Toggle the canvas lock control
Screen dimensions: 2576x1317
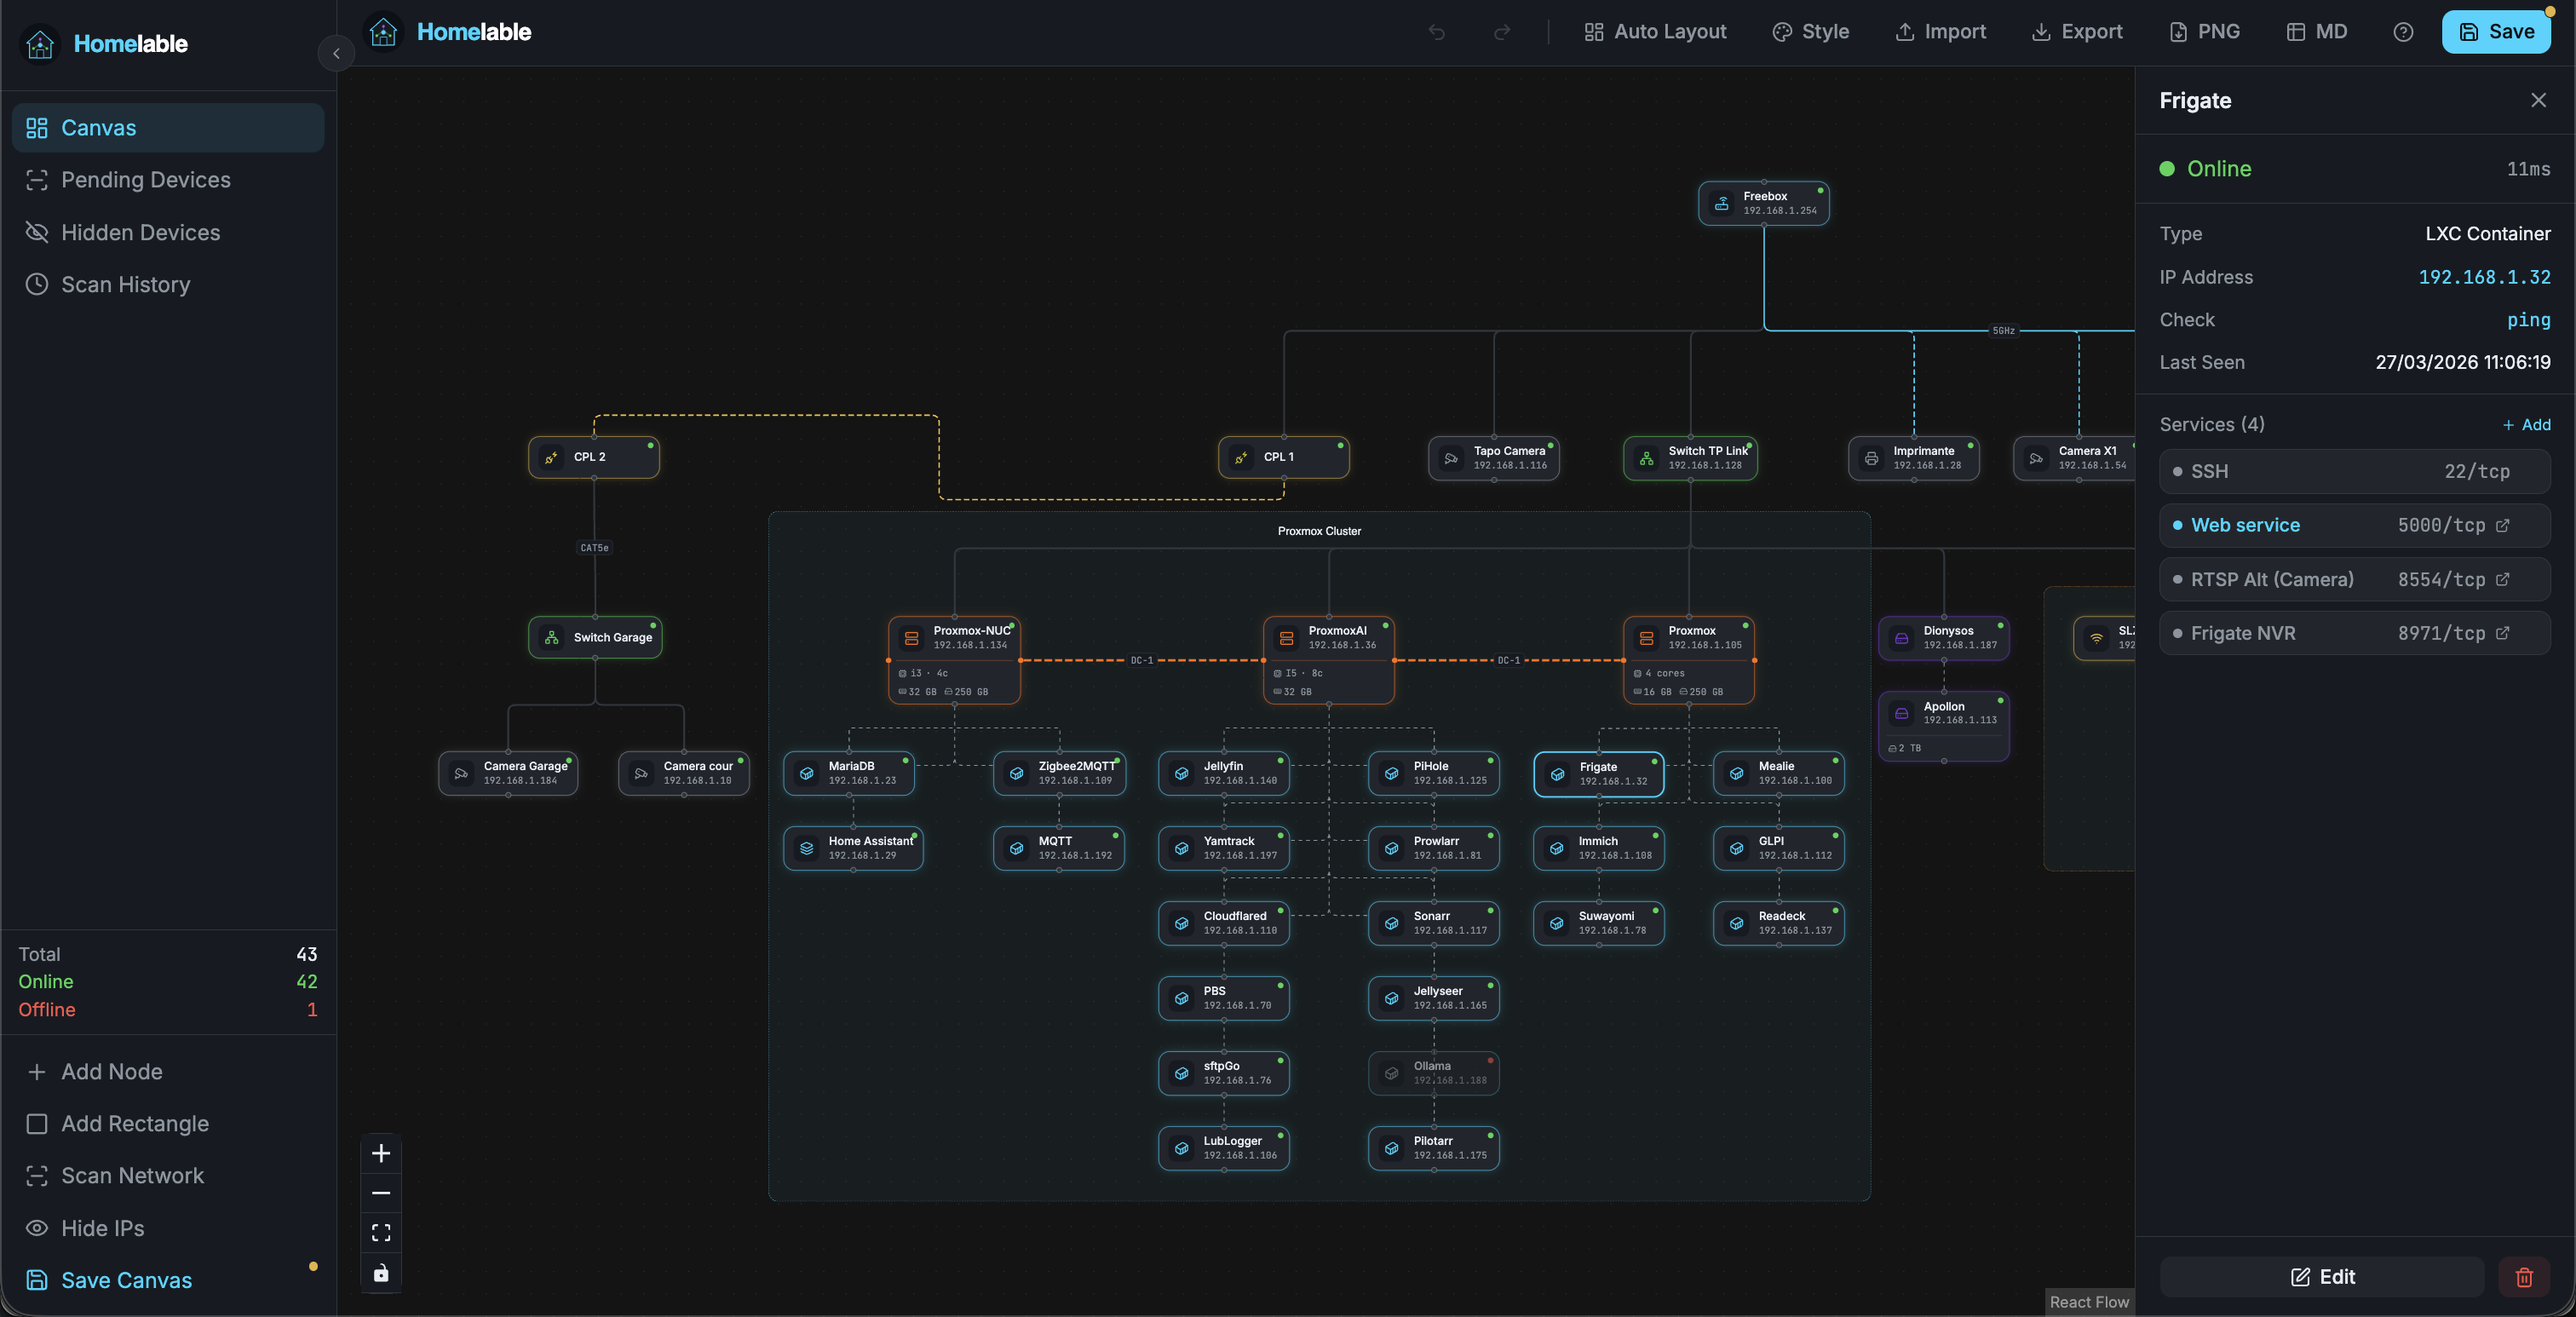coord(381,1273)
